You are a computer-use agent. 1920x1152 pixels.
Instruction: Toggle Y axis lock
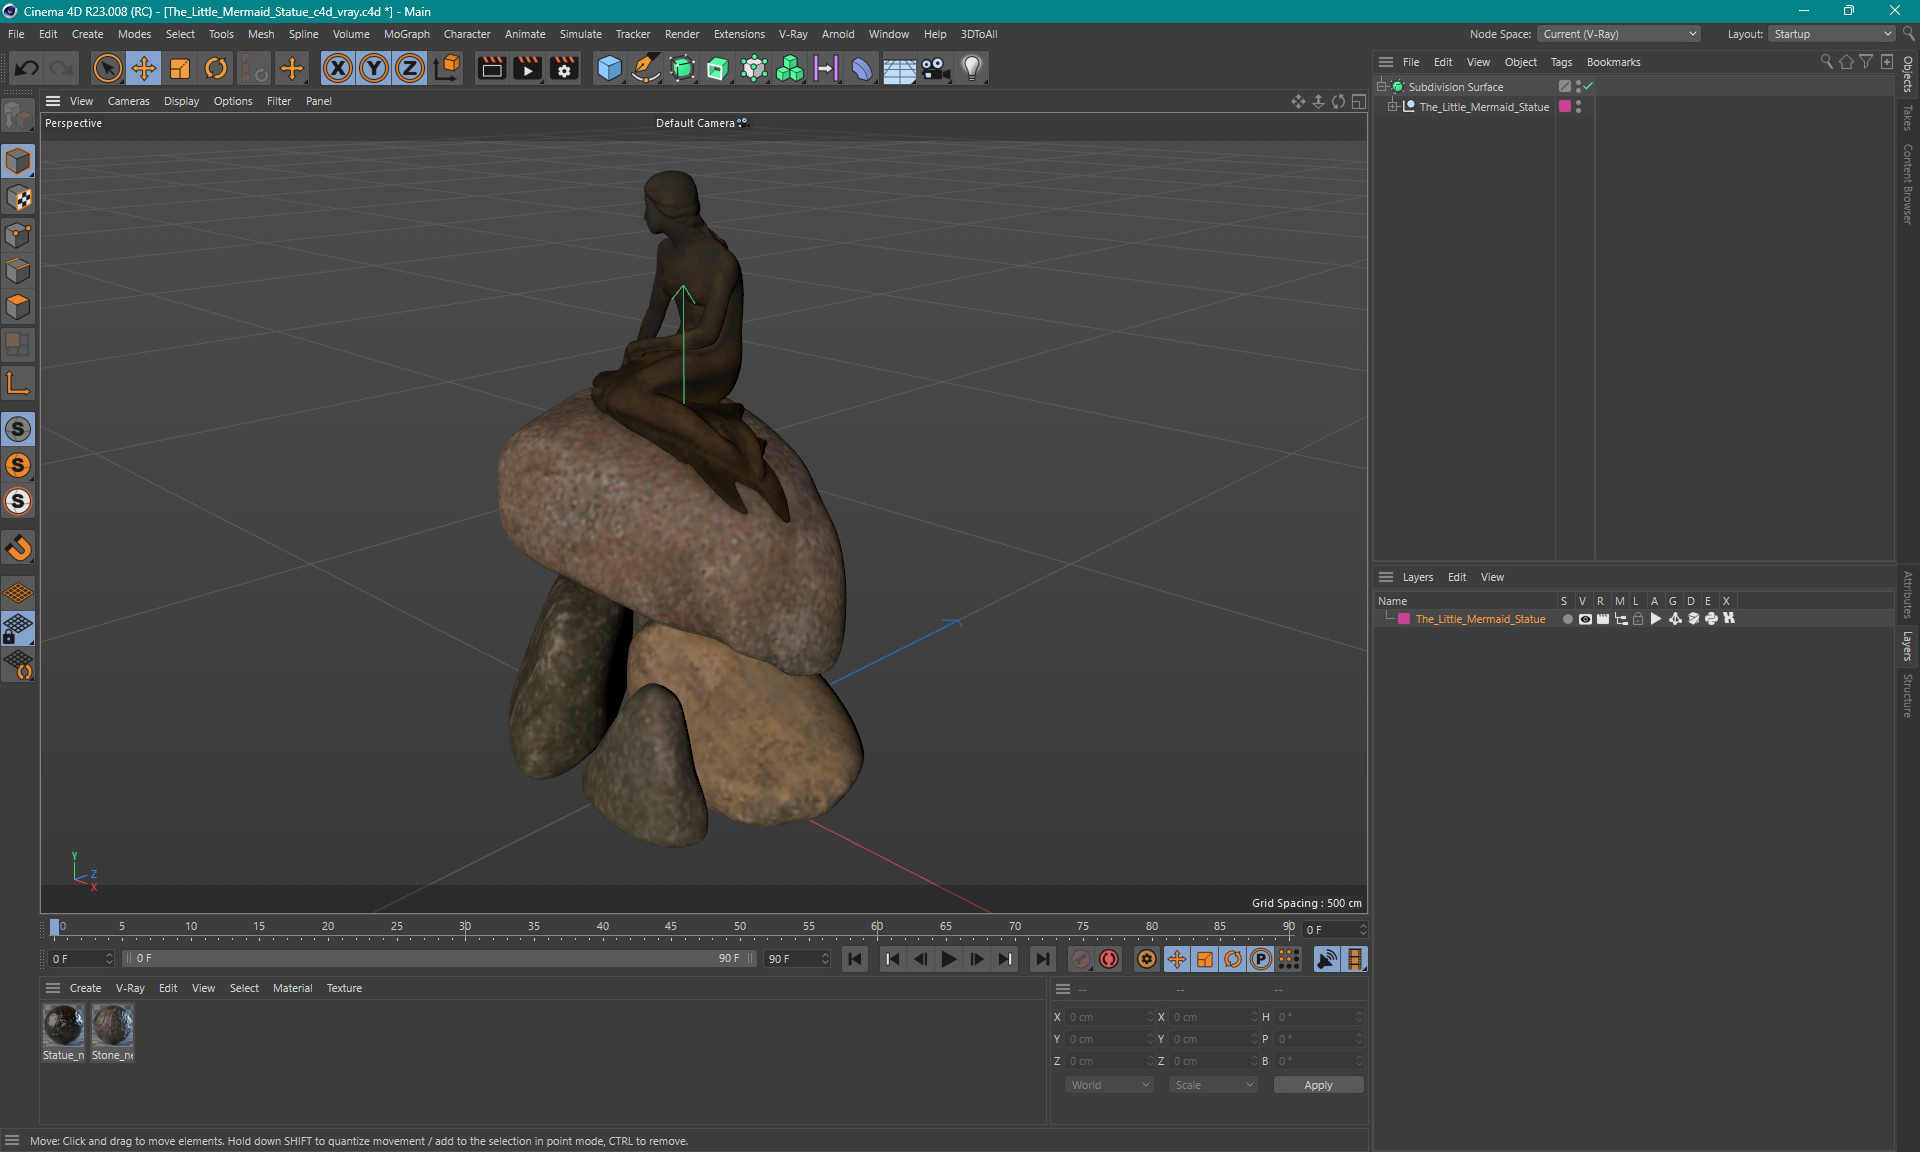click(374, 68)
